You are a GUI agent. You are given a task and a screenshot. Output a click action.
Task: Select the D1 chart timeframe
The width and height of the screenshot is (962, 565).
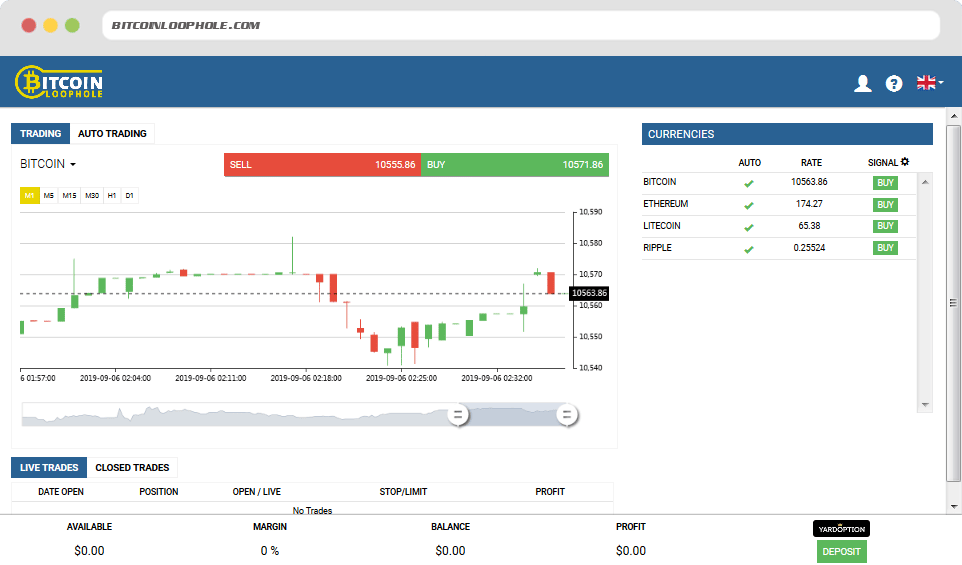(129, 196)
